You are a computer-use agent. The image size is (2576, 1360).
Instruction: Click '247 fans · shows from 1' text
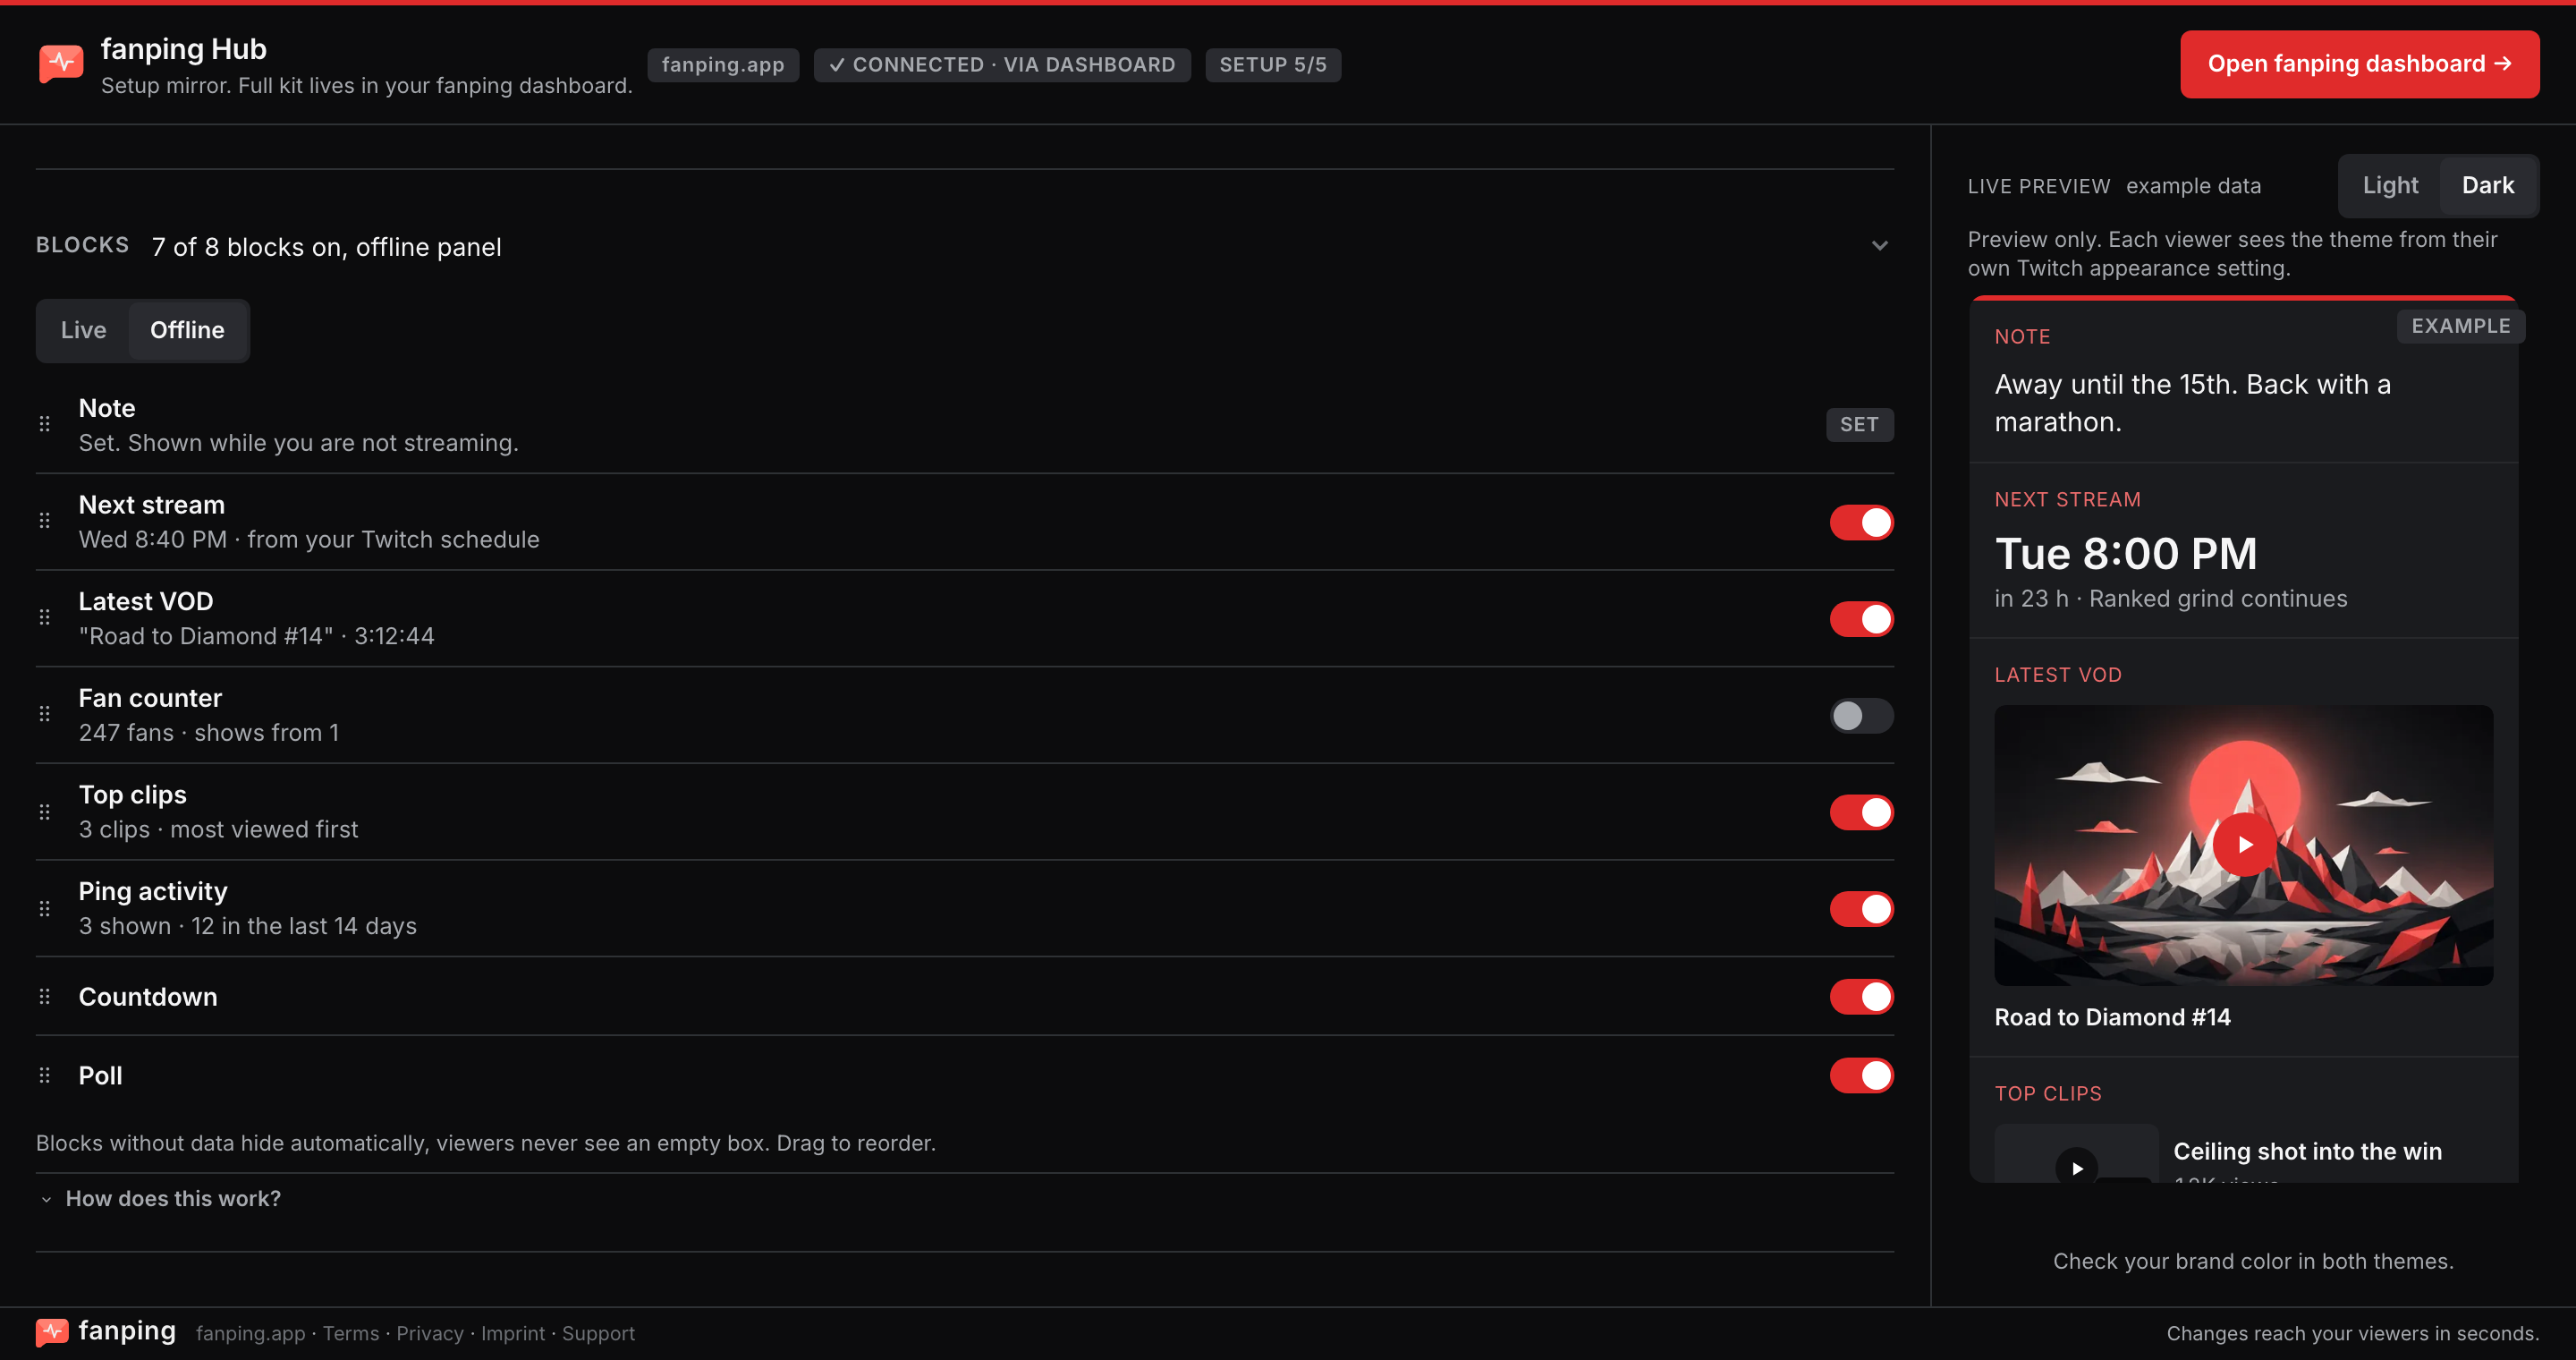(209, 733)
